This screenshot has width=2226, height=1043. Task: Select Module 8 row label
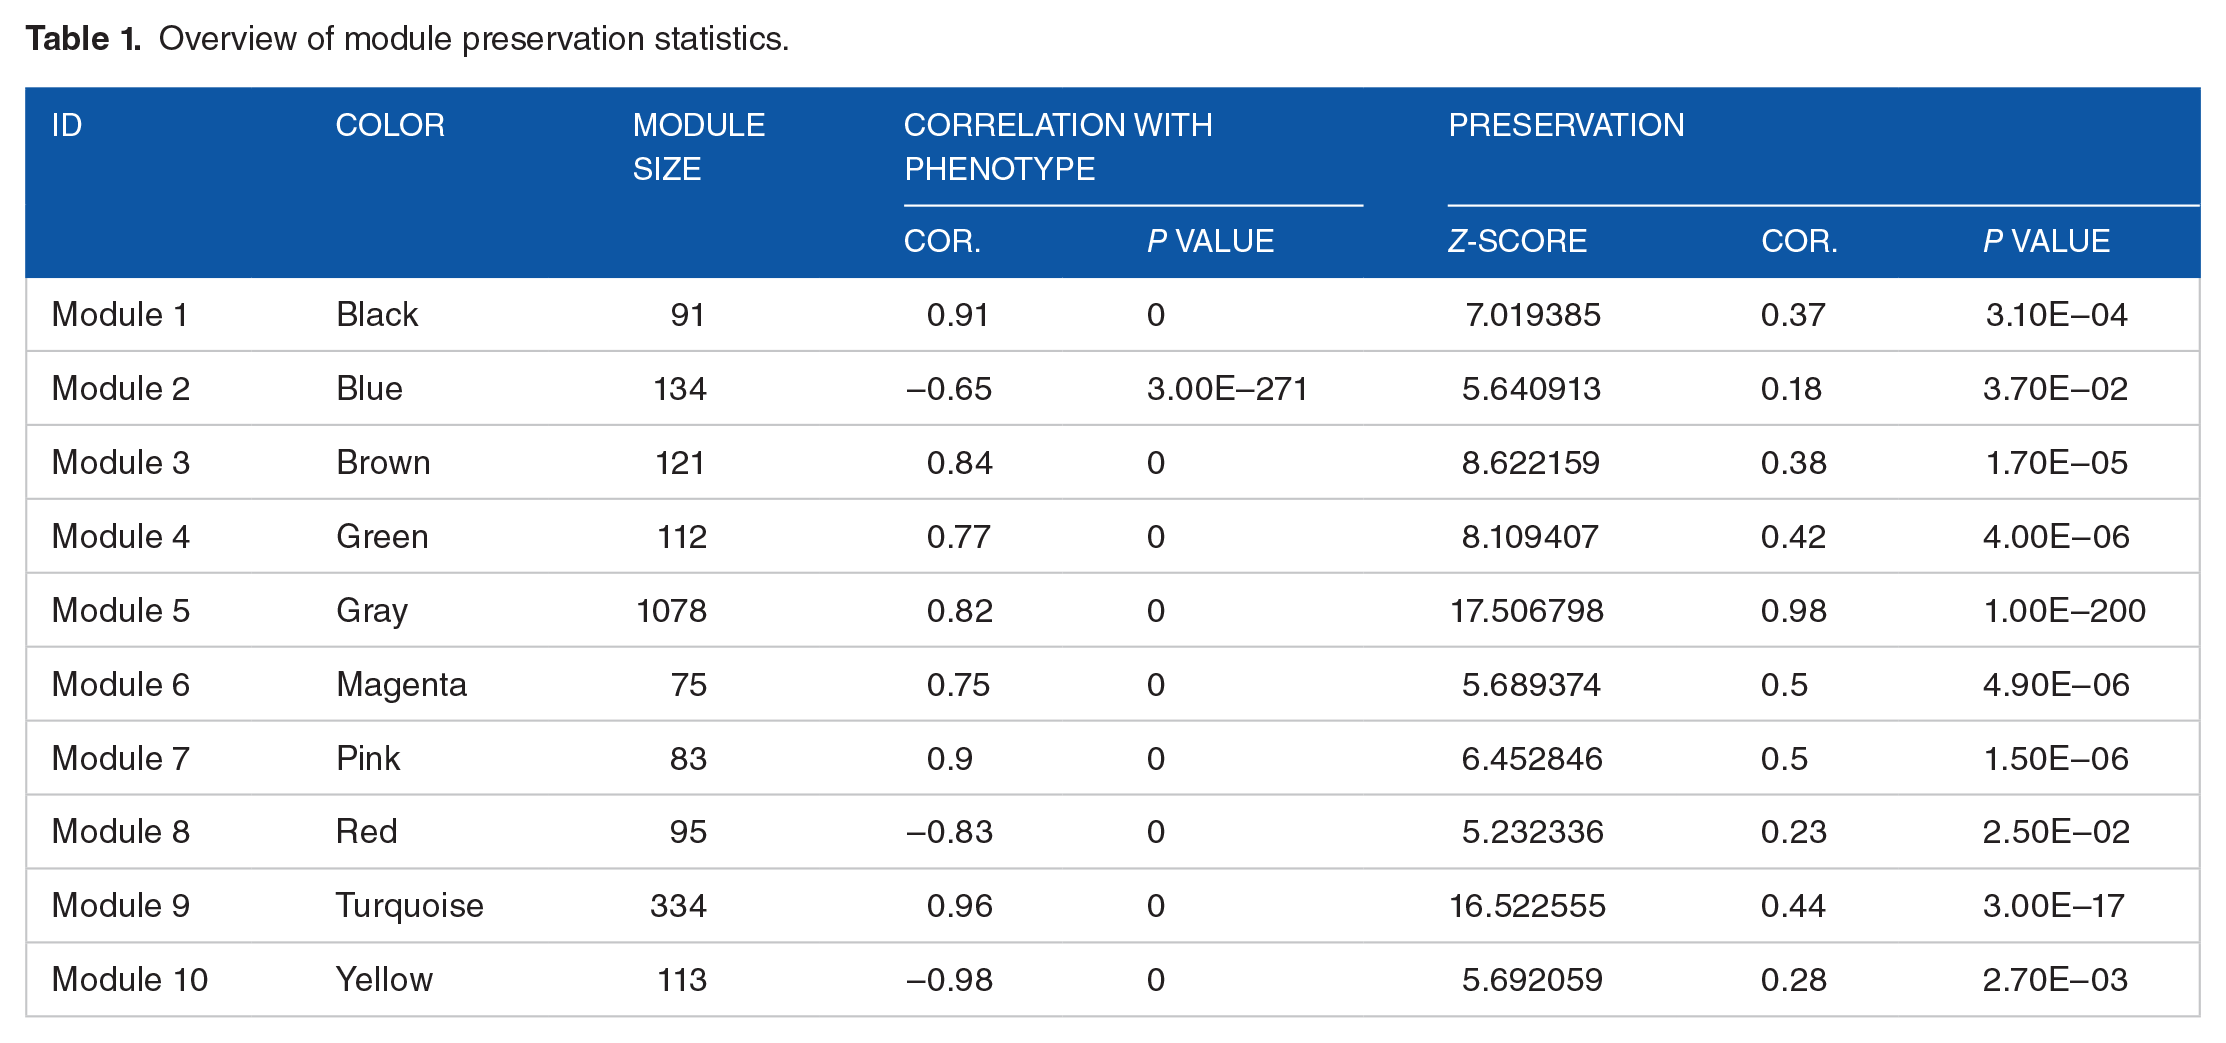point(121,832)
